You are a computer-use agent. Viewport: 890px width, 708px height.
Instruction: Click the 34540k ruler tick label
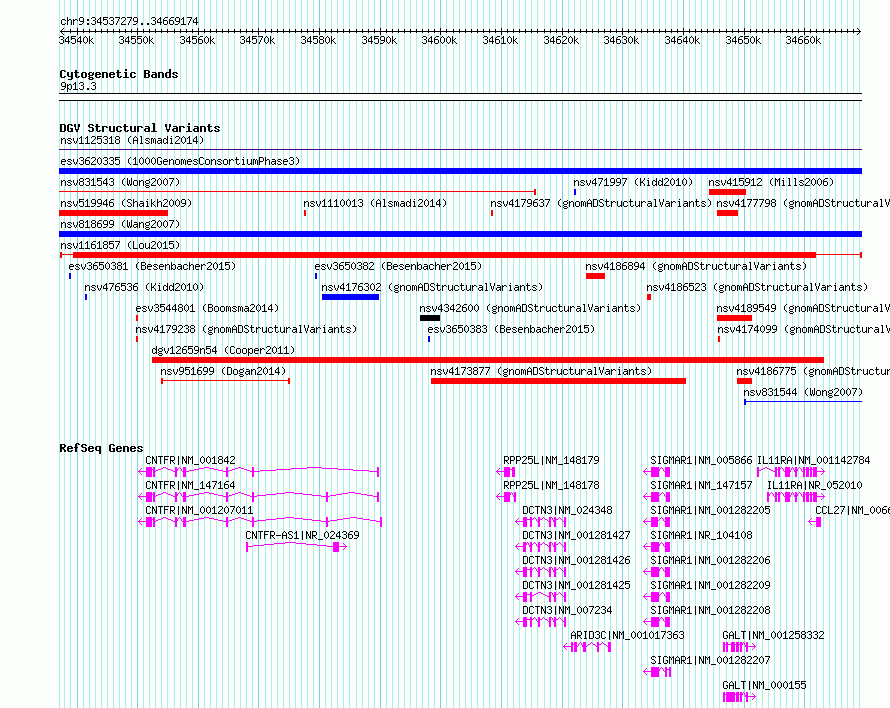point(77,40)
